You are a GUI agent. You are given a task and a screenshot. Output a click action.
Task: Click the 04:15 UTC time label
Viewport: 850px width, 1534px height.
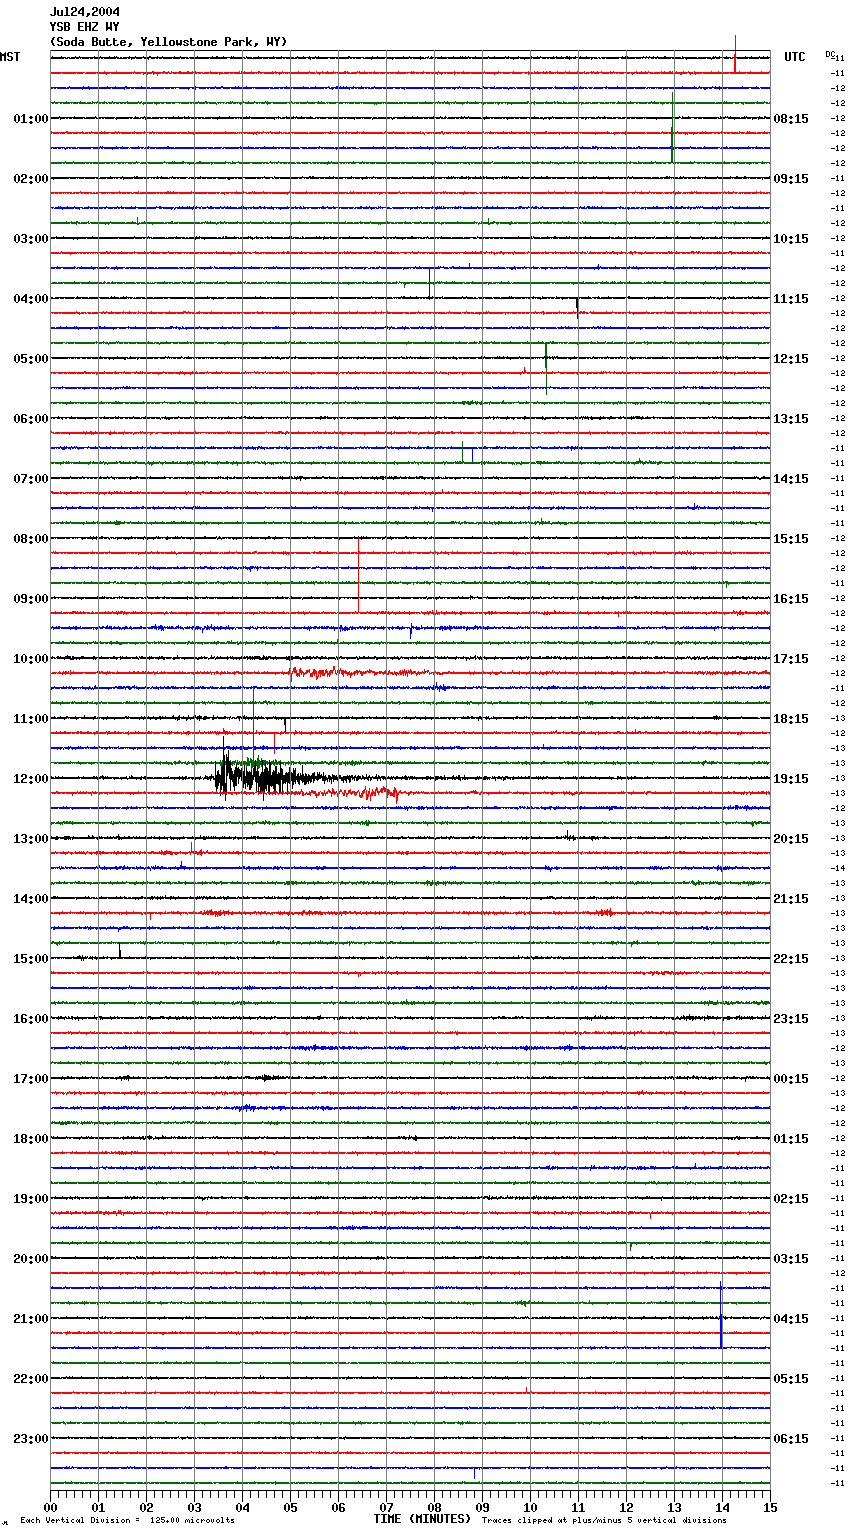point(791,1319)
